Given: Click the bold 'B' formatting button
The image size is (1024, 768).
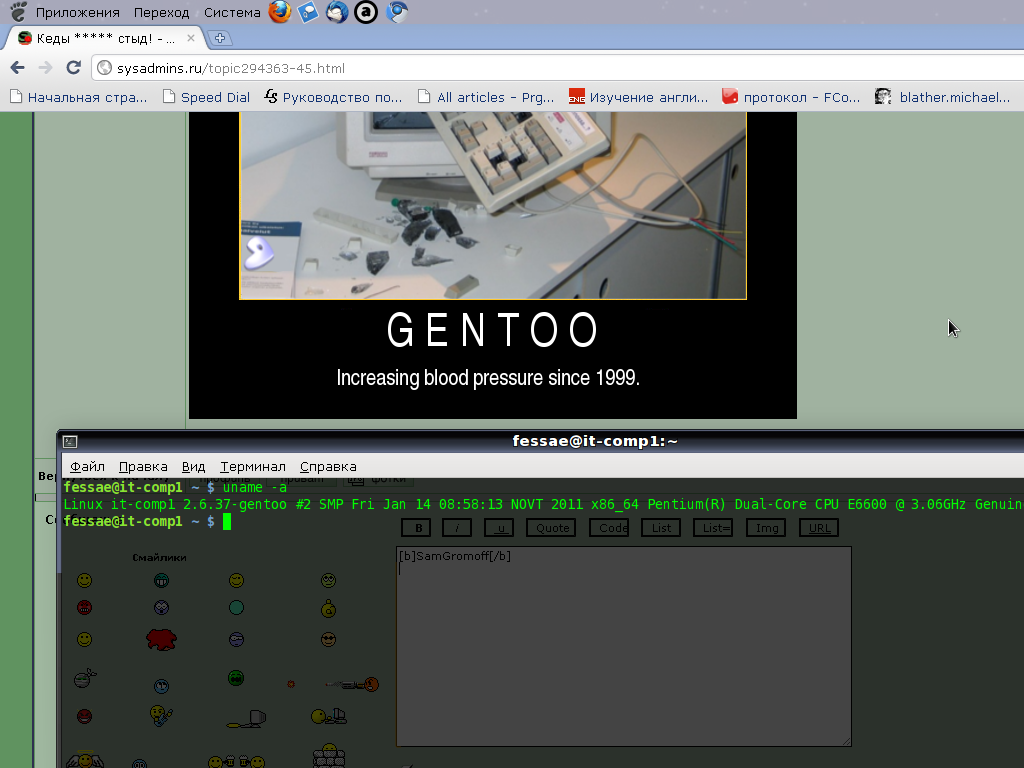Looking at the screenshot, I should point(418,528).
